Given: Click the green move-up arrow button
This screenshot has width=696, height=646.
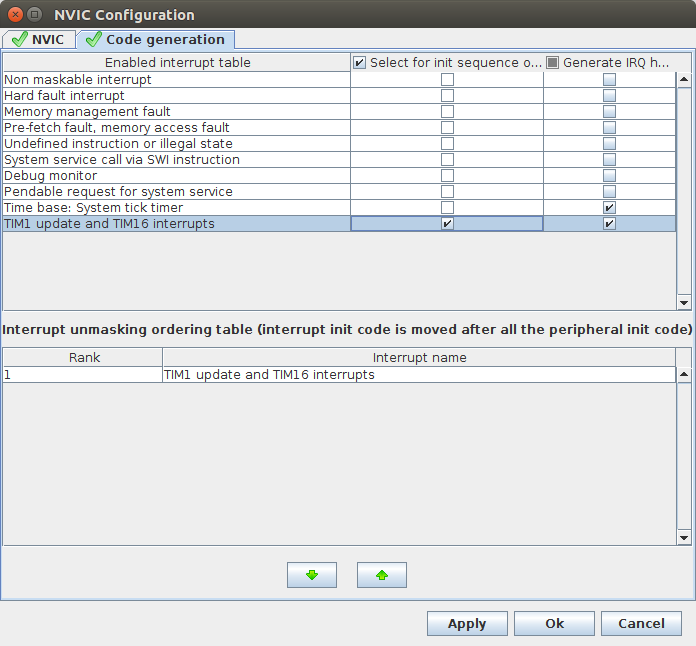Looking at the screenshot, I should point(381,575).
